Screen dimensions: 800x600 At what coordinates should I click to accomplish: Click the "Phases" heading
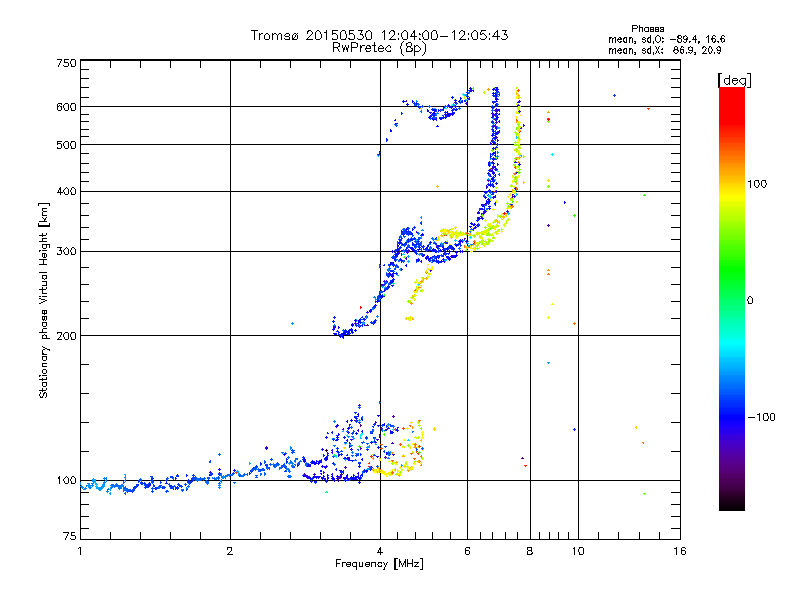pyautogui.click(x=647, y=29)
